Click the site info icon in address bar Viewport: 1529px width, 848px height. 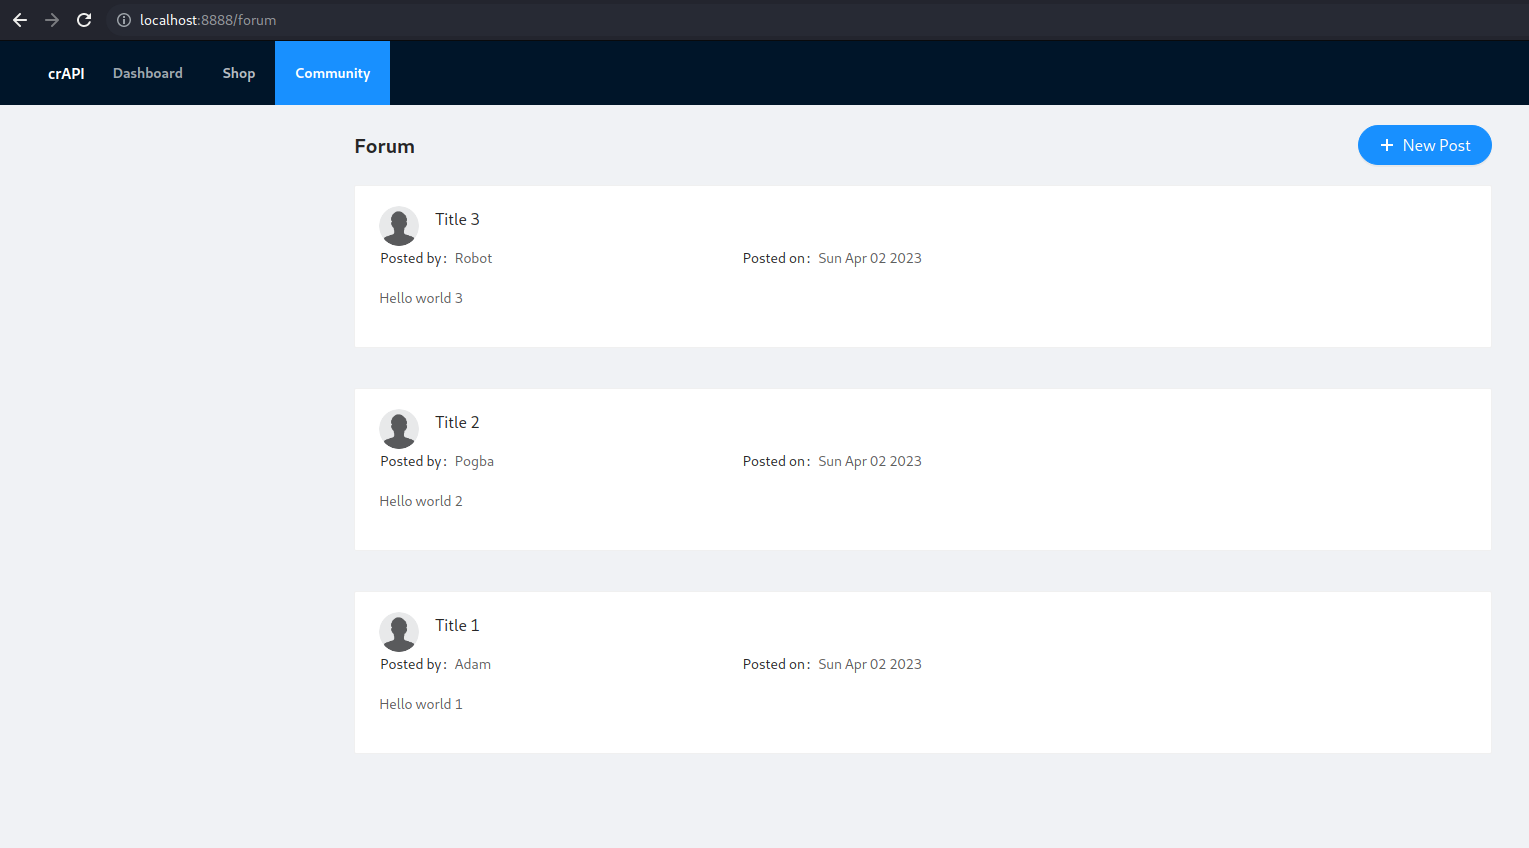point(124,20)
